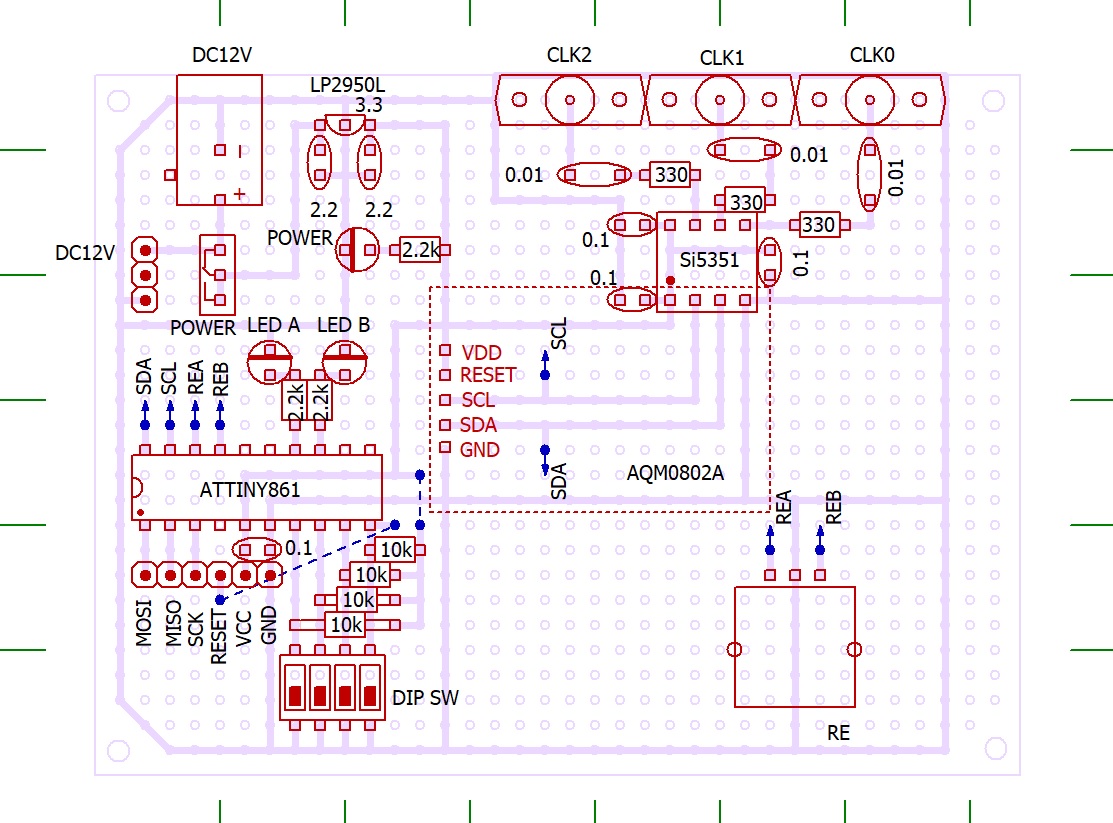1113x823 pixels.
Task: Click the LED A label
Action: point(273,325)
